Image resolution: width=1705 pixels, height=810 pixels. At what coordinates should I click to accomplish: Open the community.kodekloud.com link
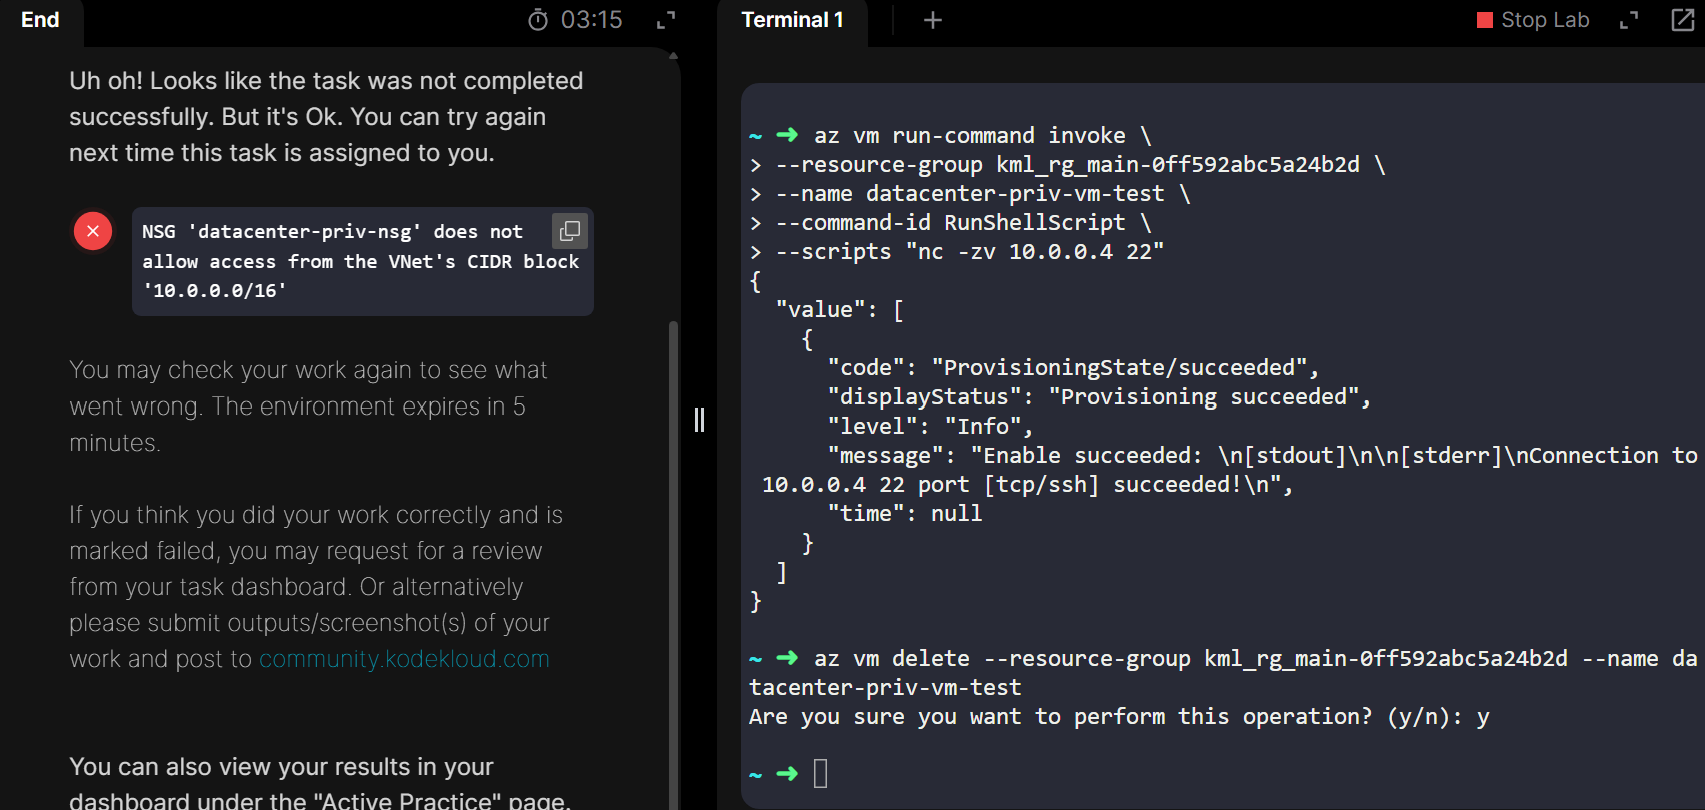404,659
